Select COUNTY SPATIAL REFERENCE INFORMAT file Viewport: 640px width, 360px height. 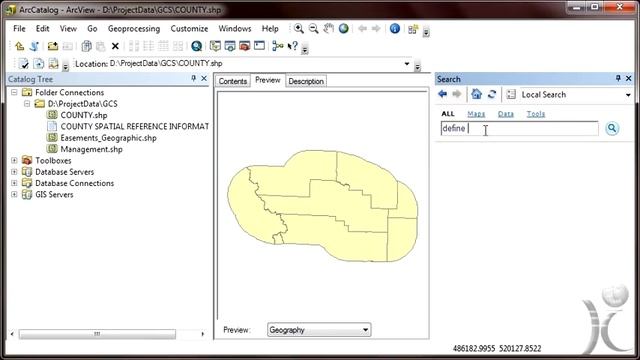click(x=135, y=127)
